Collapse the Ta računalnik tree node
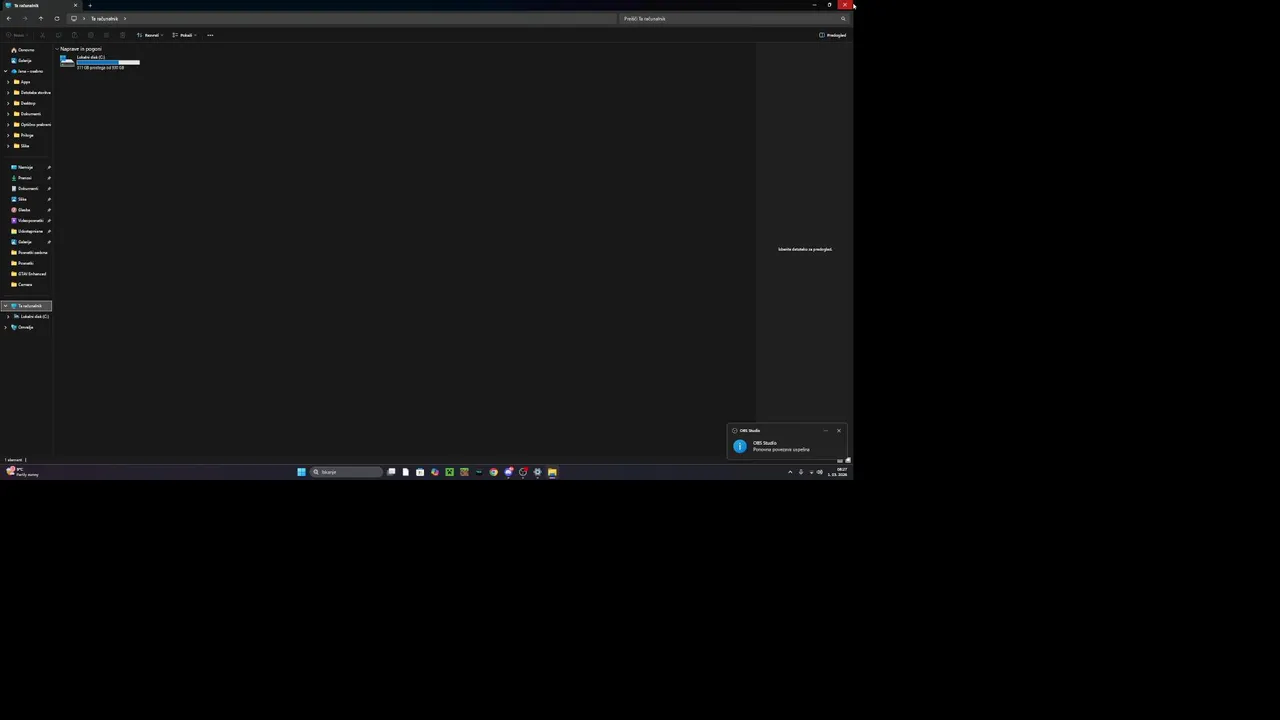Image resolution: width=1280 pixels, height=720 pixels. click(6, 306)
